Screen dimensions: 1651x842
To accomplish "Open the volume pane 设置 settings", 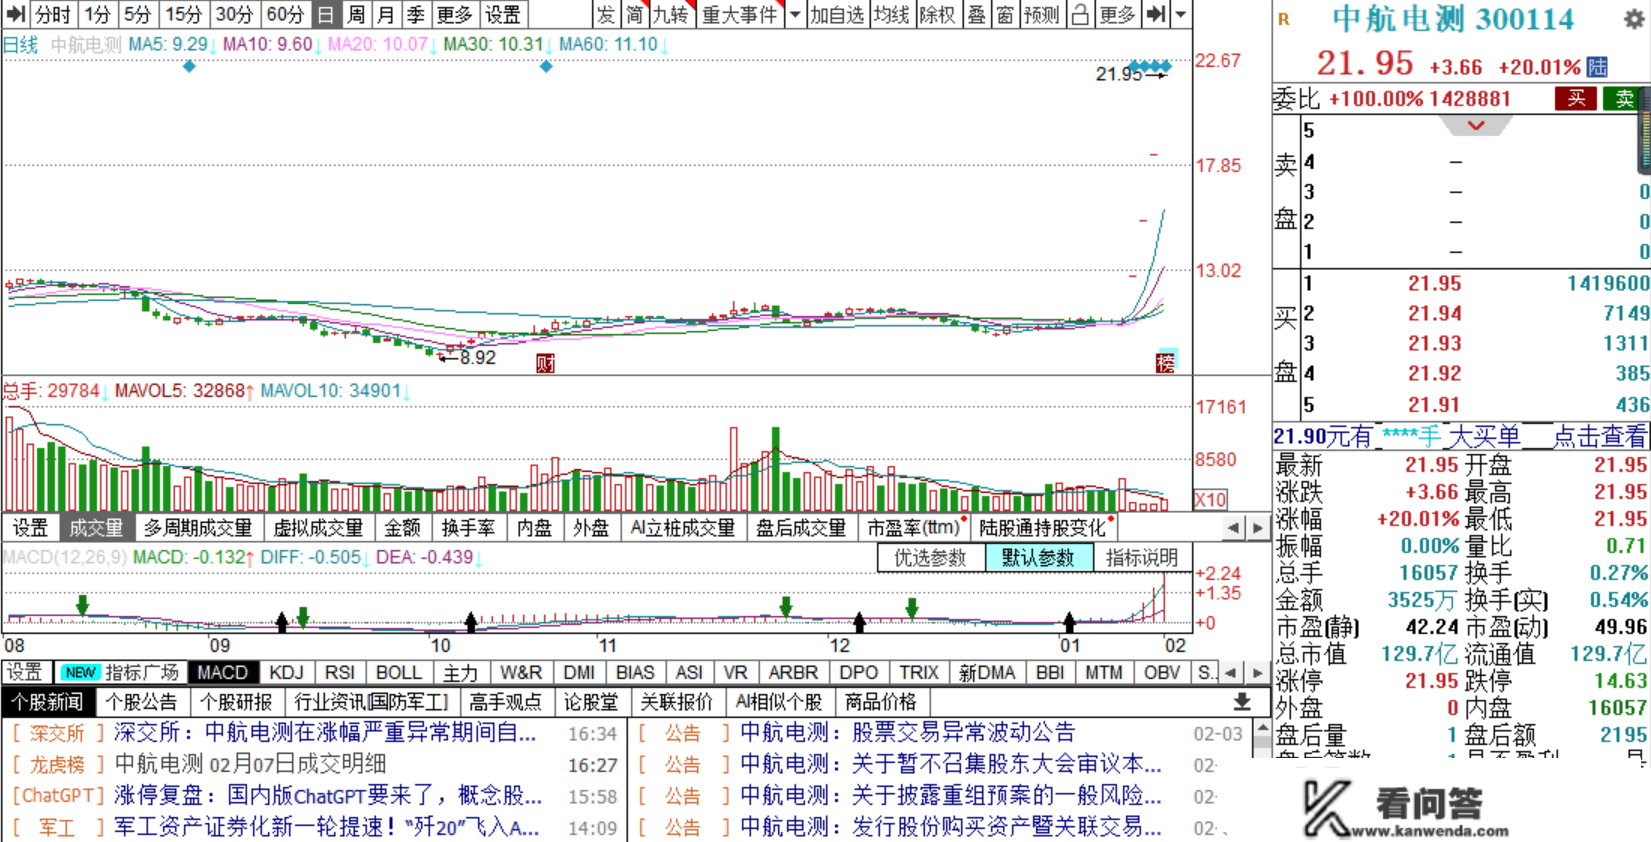I will (x=30, y=527).
